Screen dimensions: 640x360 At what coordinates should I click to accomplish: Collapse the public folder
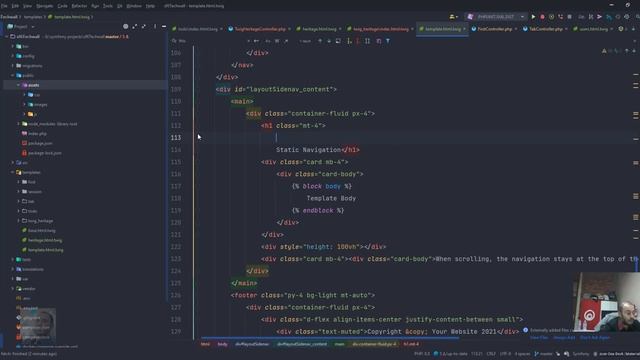pos(13,76)
